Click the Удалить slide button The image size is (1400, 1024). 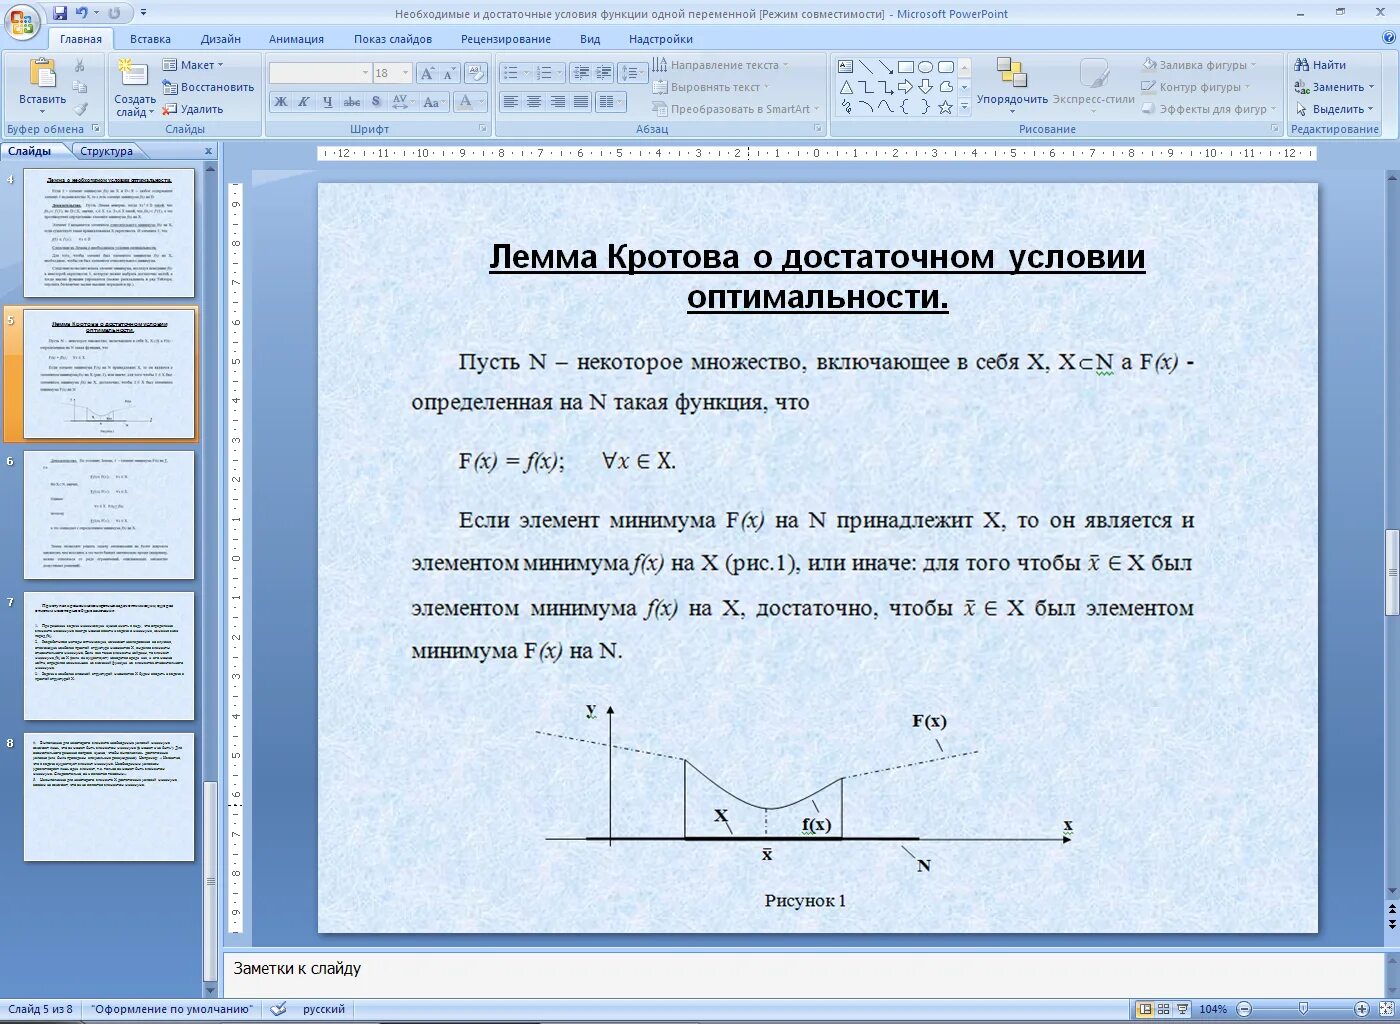tap(193, 109)
